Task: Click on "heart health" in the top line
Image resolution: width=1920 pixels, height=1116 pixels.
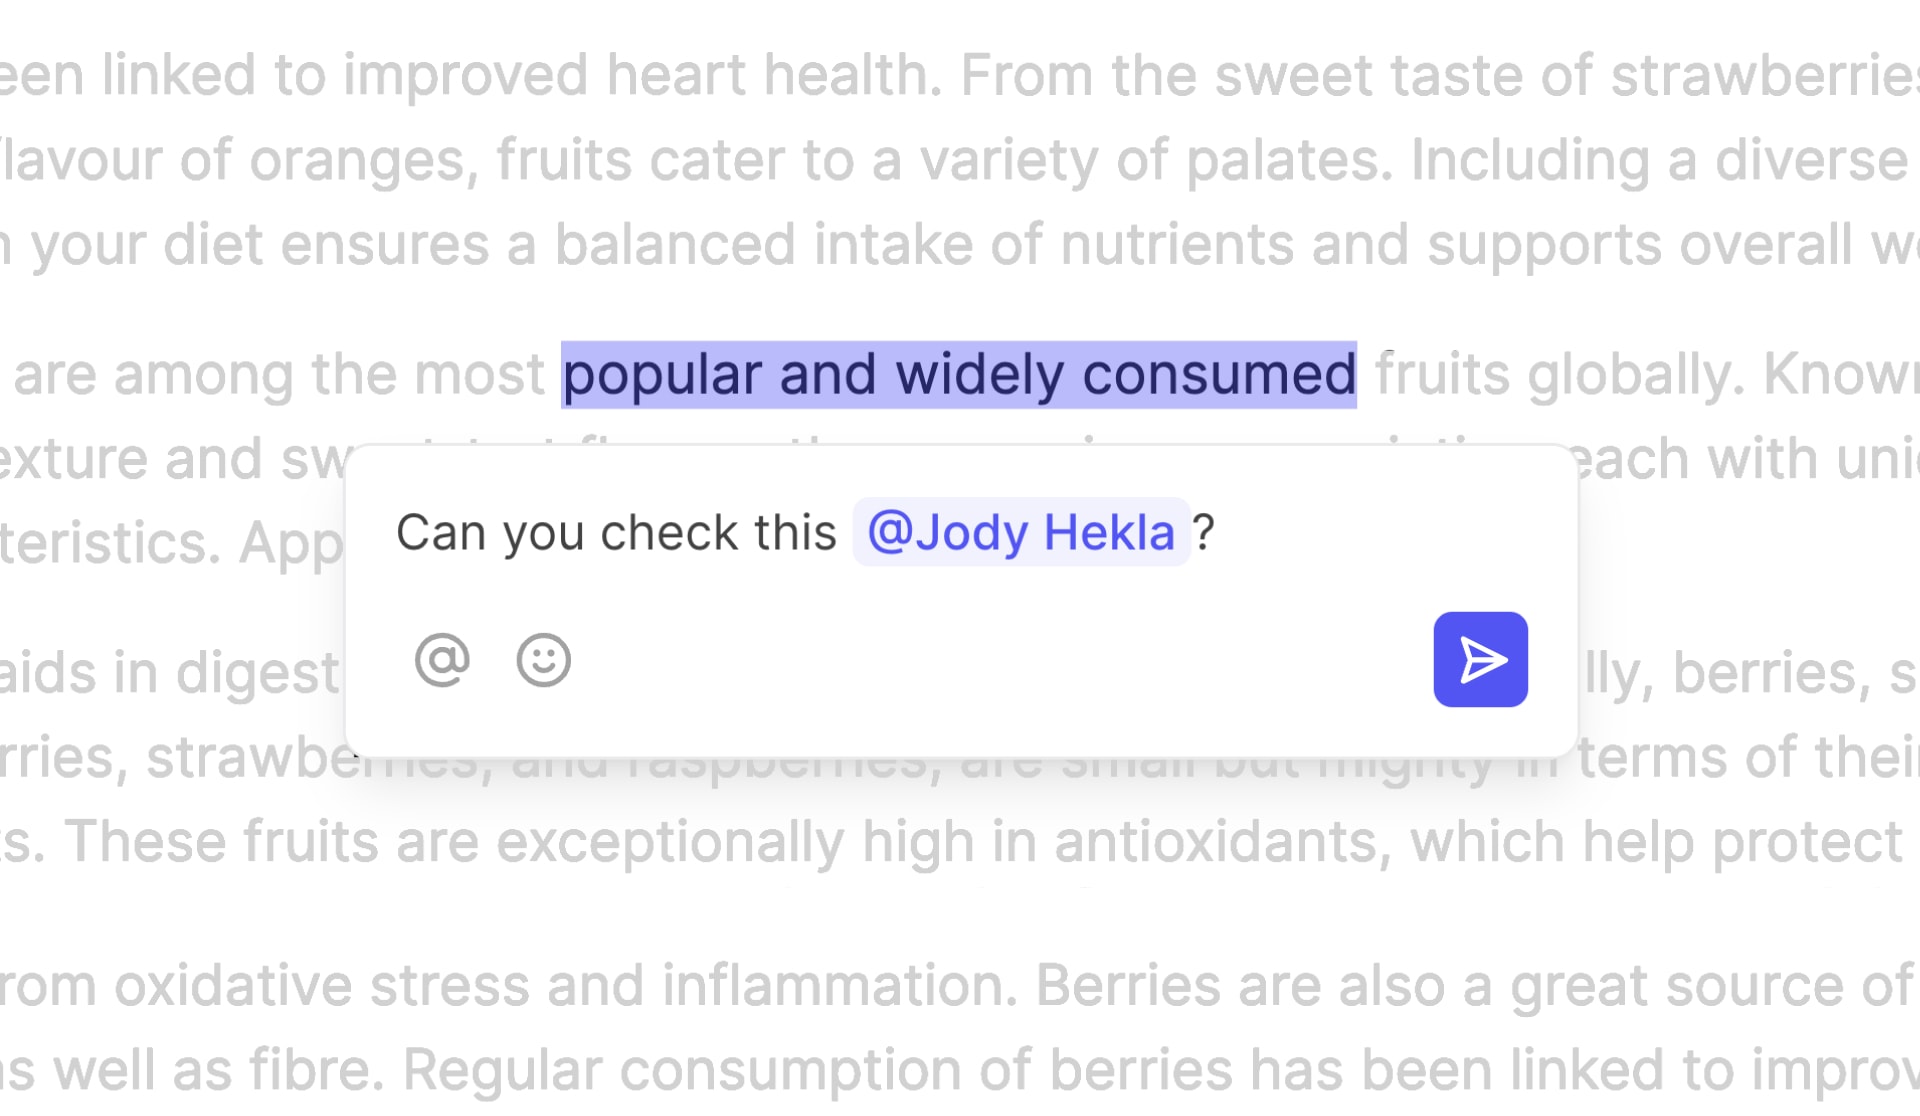Action: pos(773,76)
